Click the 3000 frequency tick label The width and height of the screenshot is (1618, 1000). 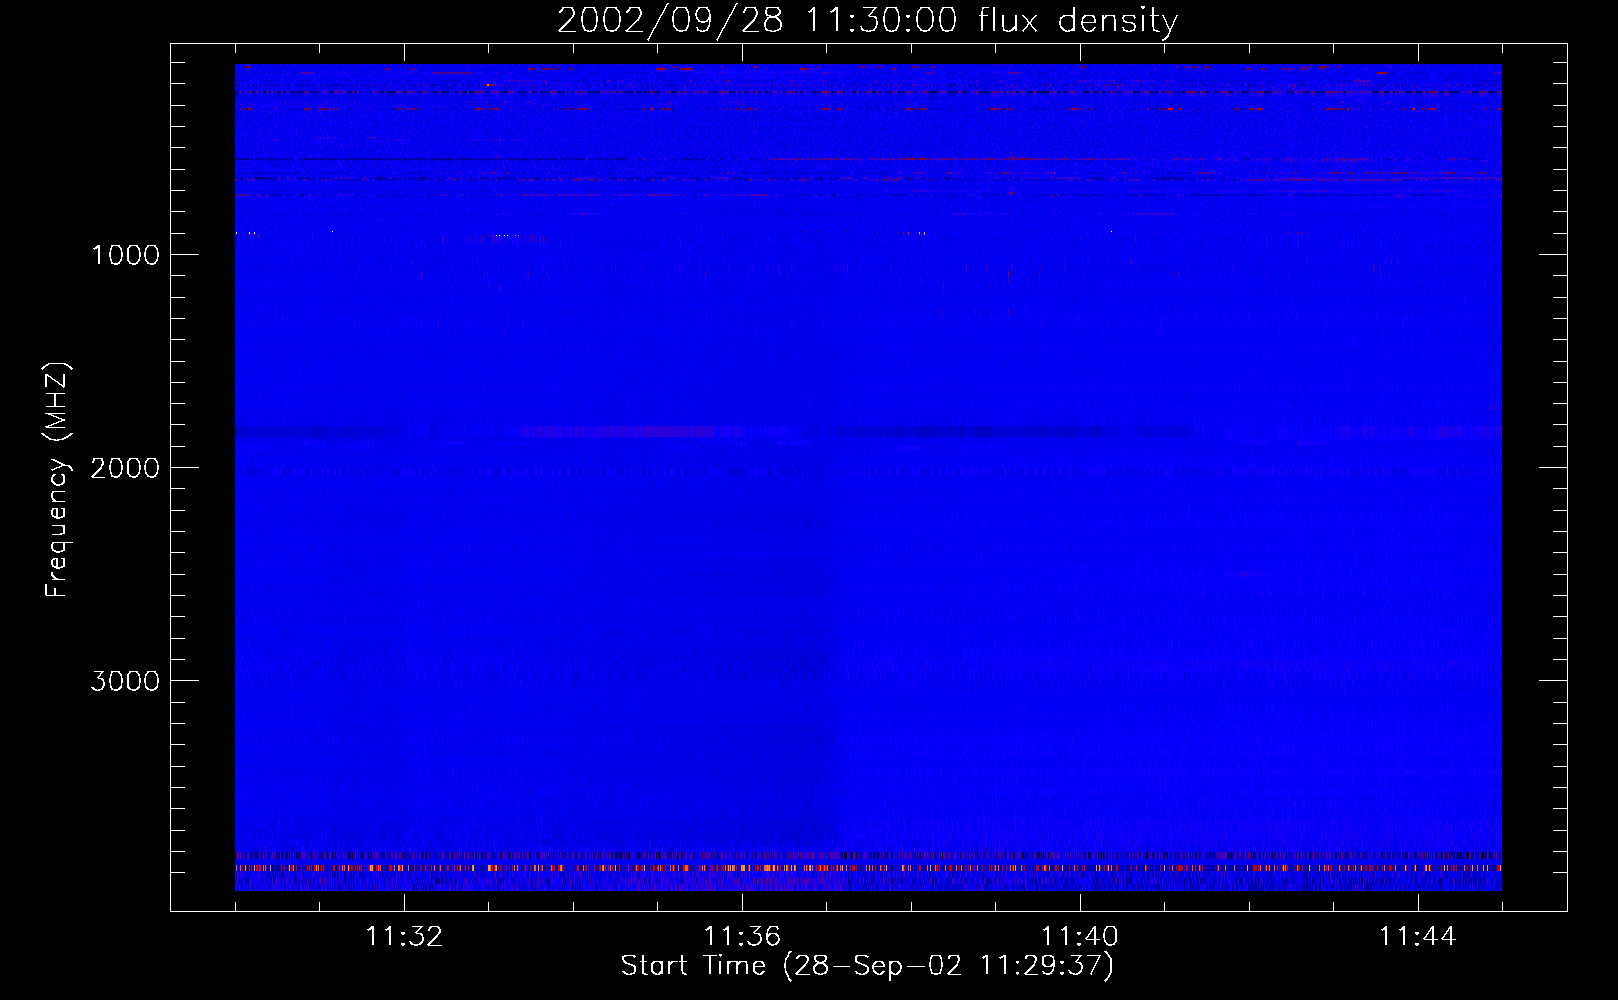[125, 681]
